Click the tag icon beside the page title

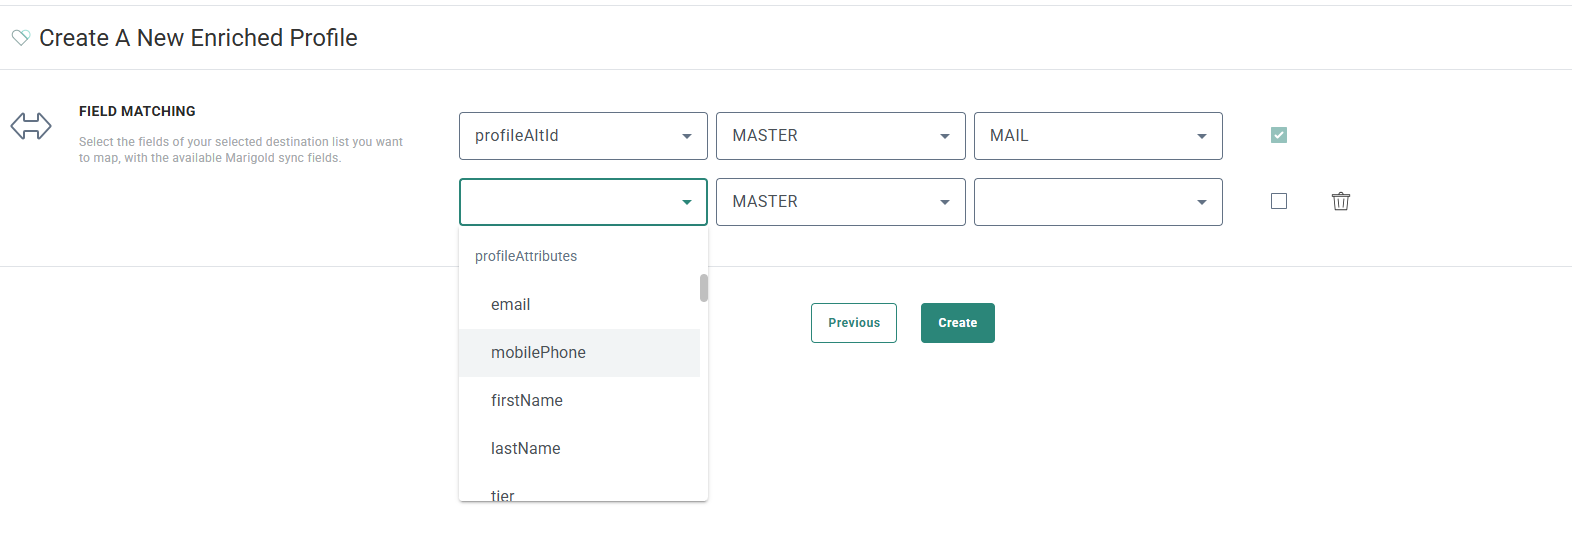(x=20, y=38)
